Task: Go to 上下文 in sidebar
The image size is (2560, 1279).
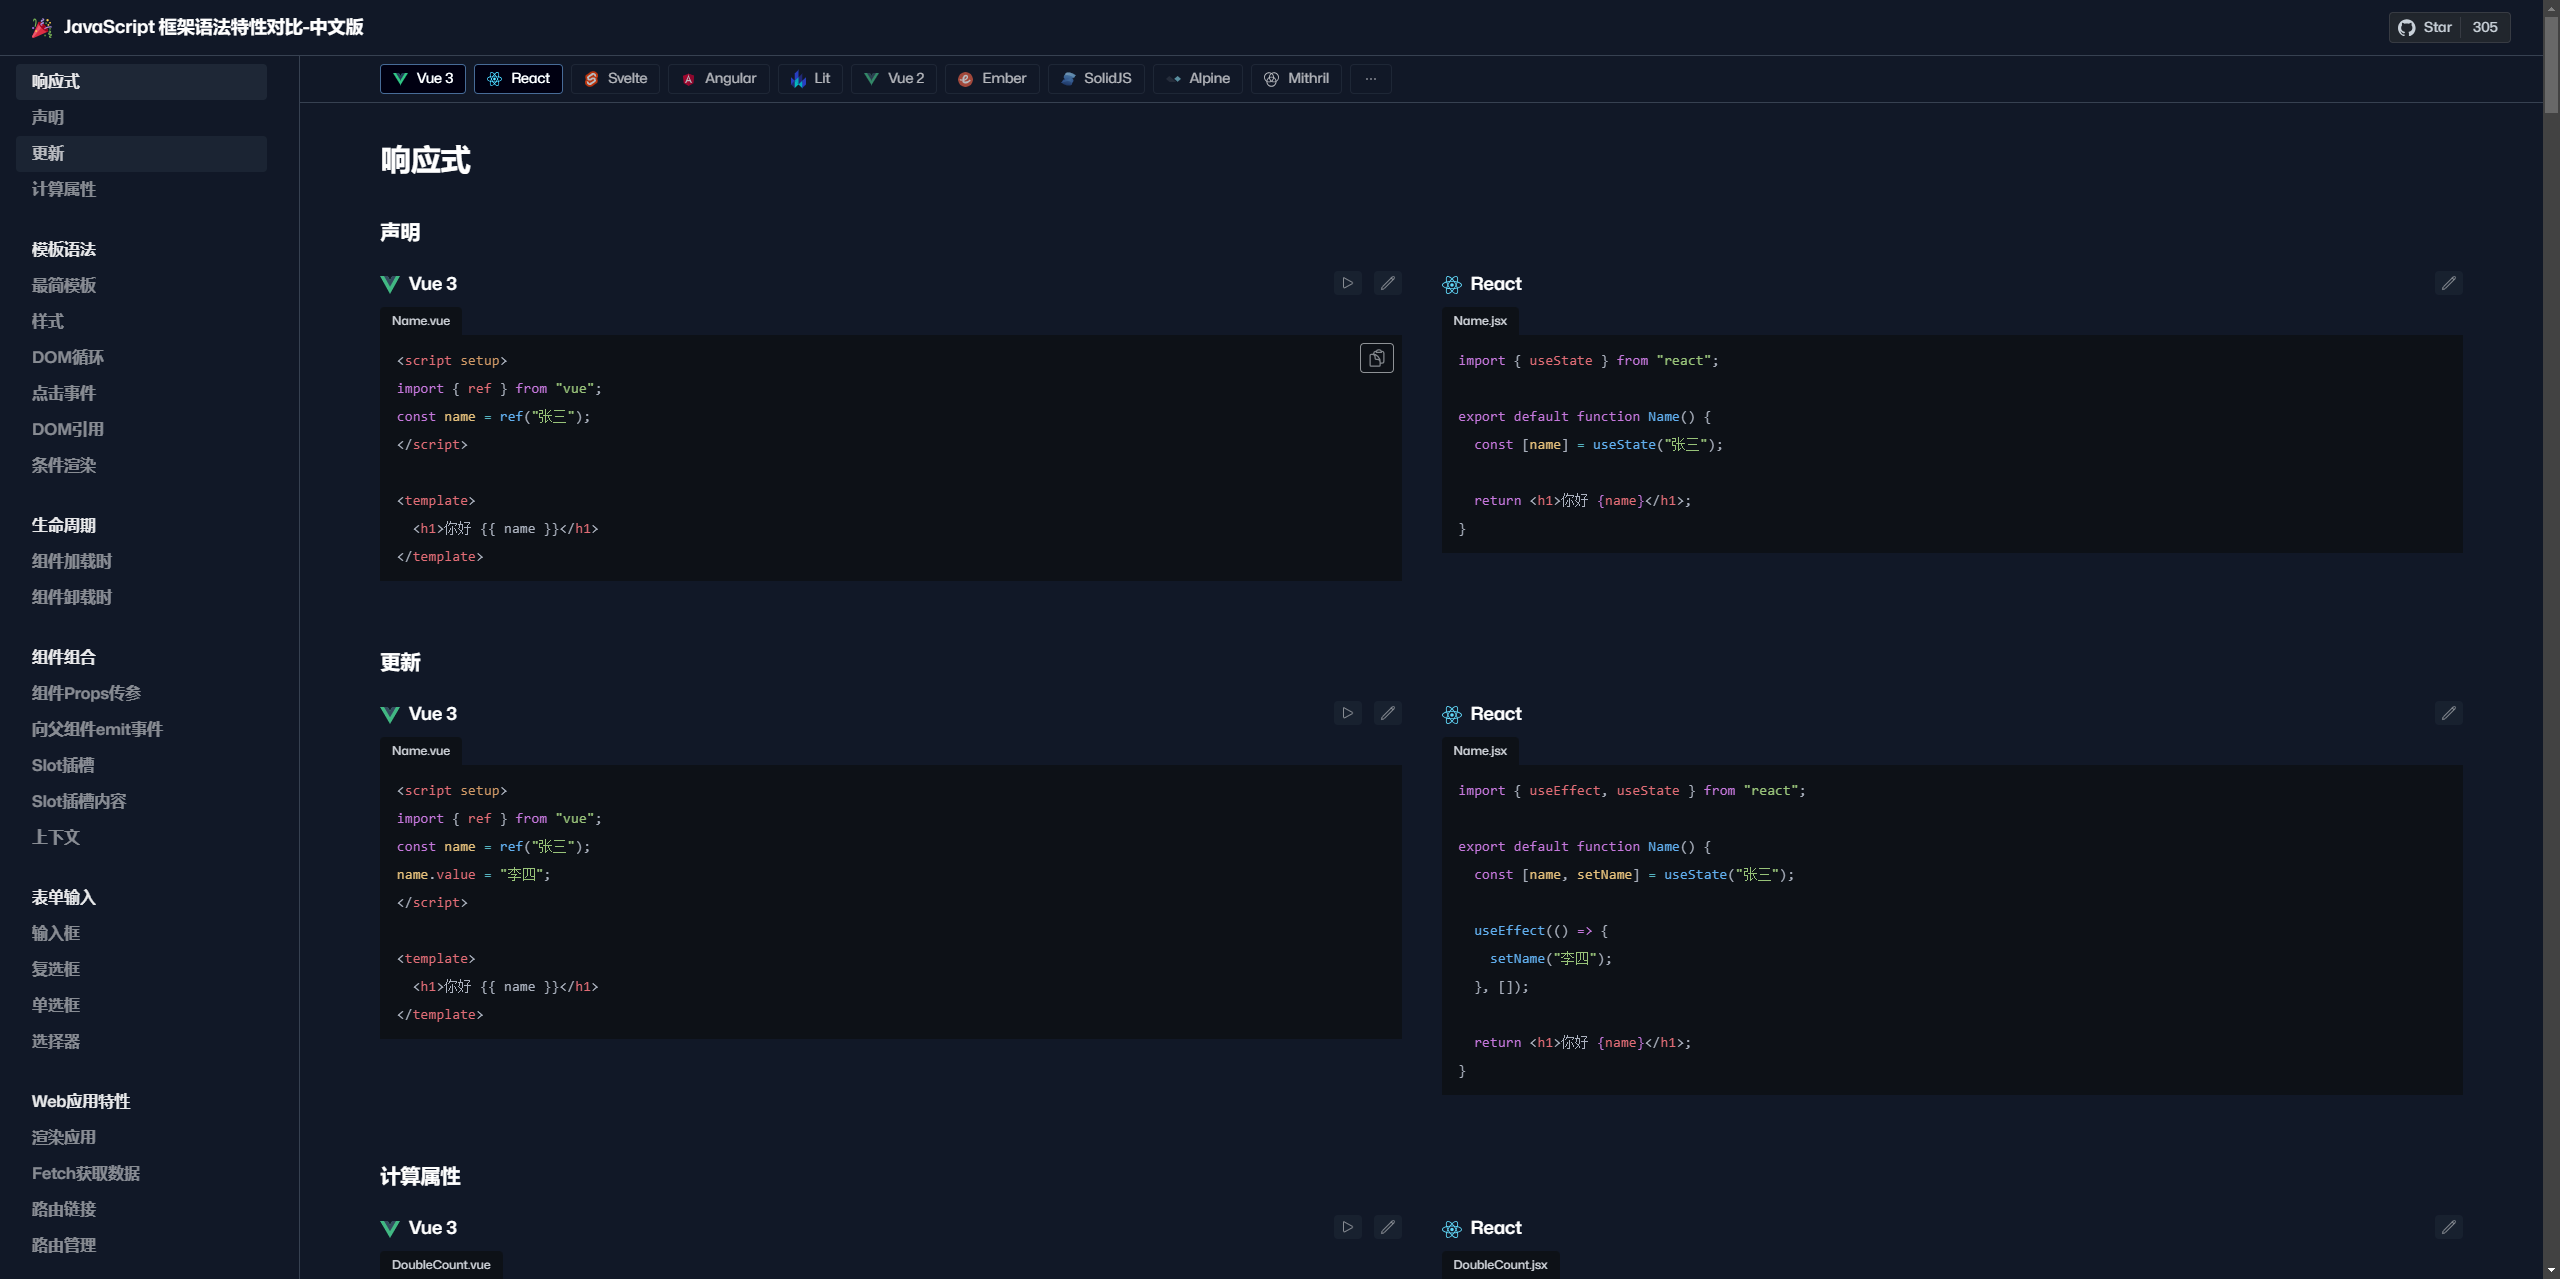Action: [x=141, y=837]
